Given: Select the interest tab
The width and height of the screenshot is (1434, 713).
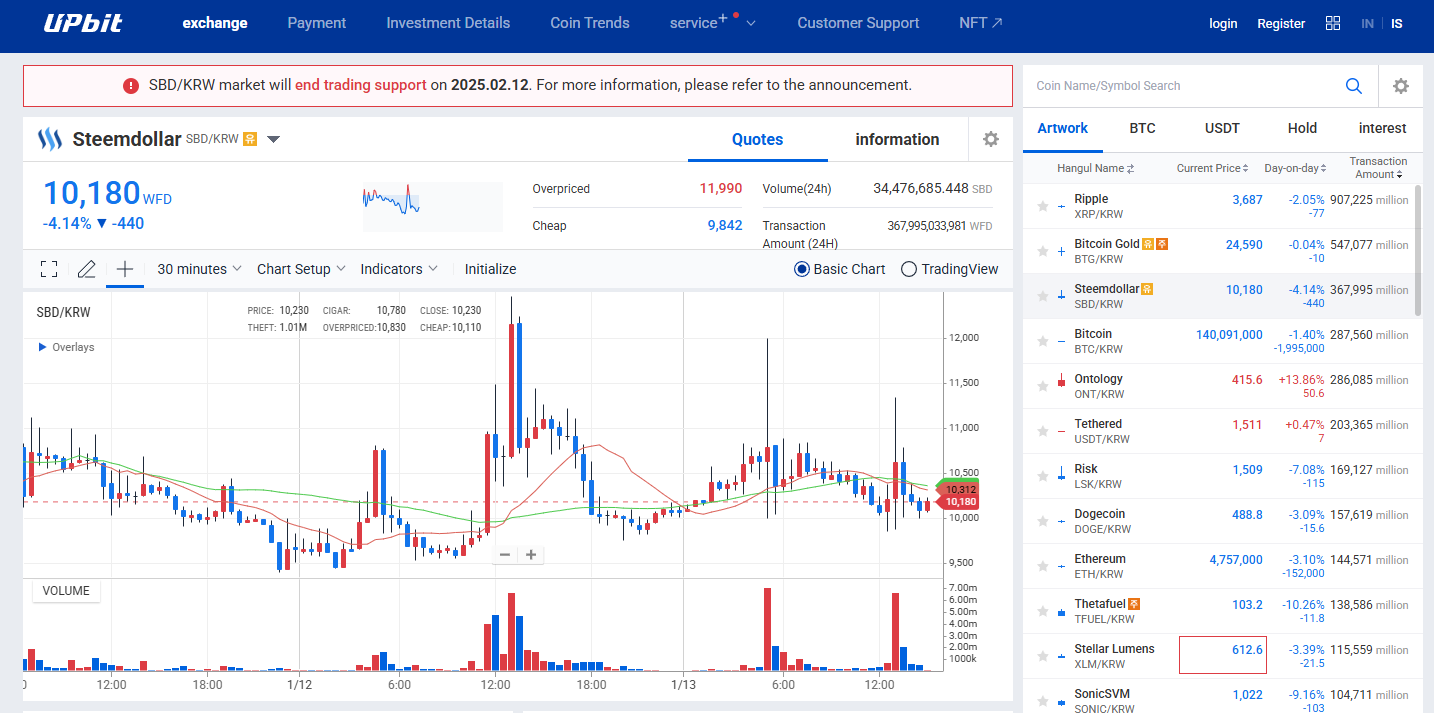Looking at the screenshot, I should pyautogui.click(x=1382, y=128).
